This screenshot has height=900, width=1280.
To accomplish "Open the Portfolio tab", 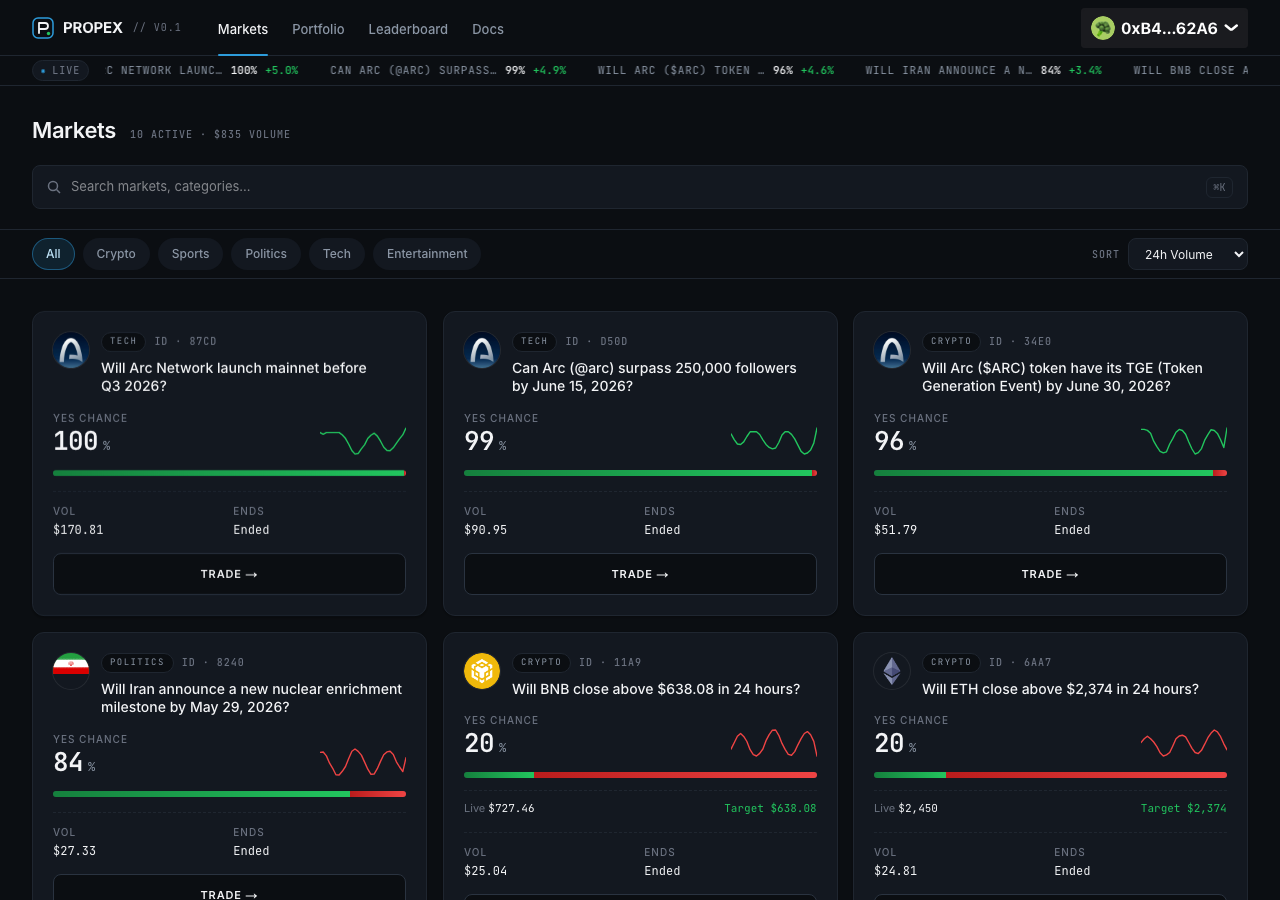I will click(318, 29).
